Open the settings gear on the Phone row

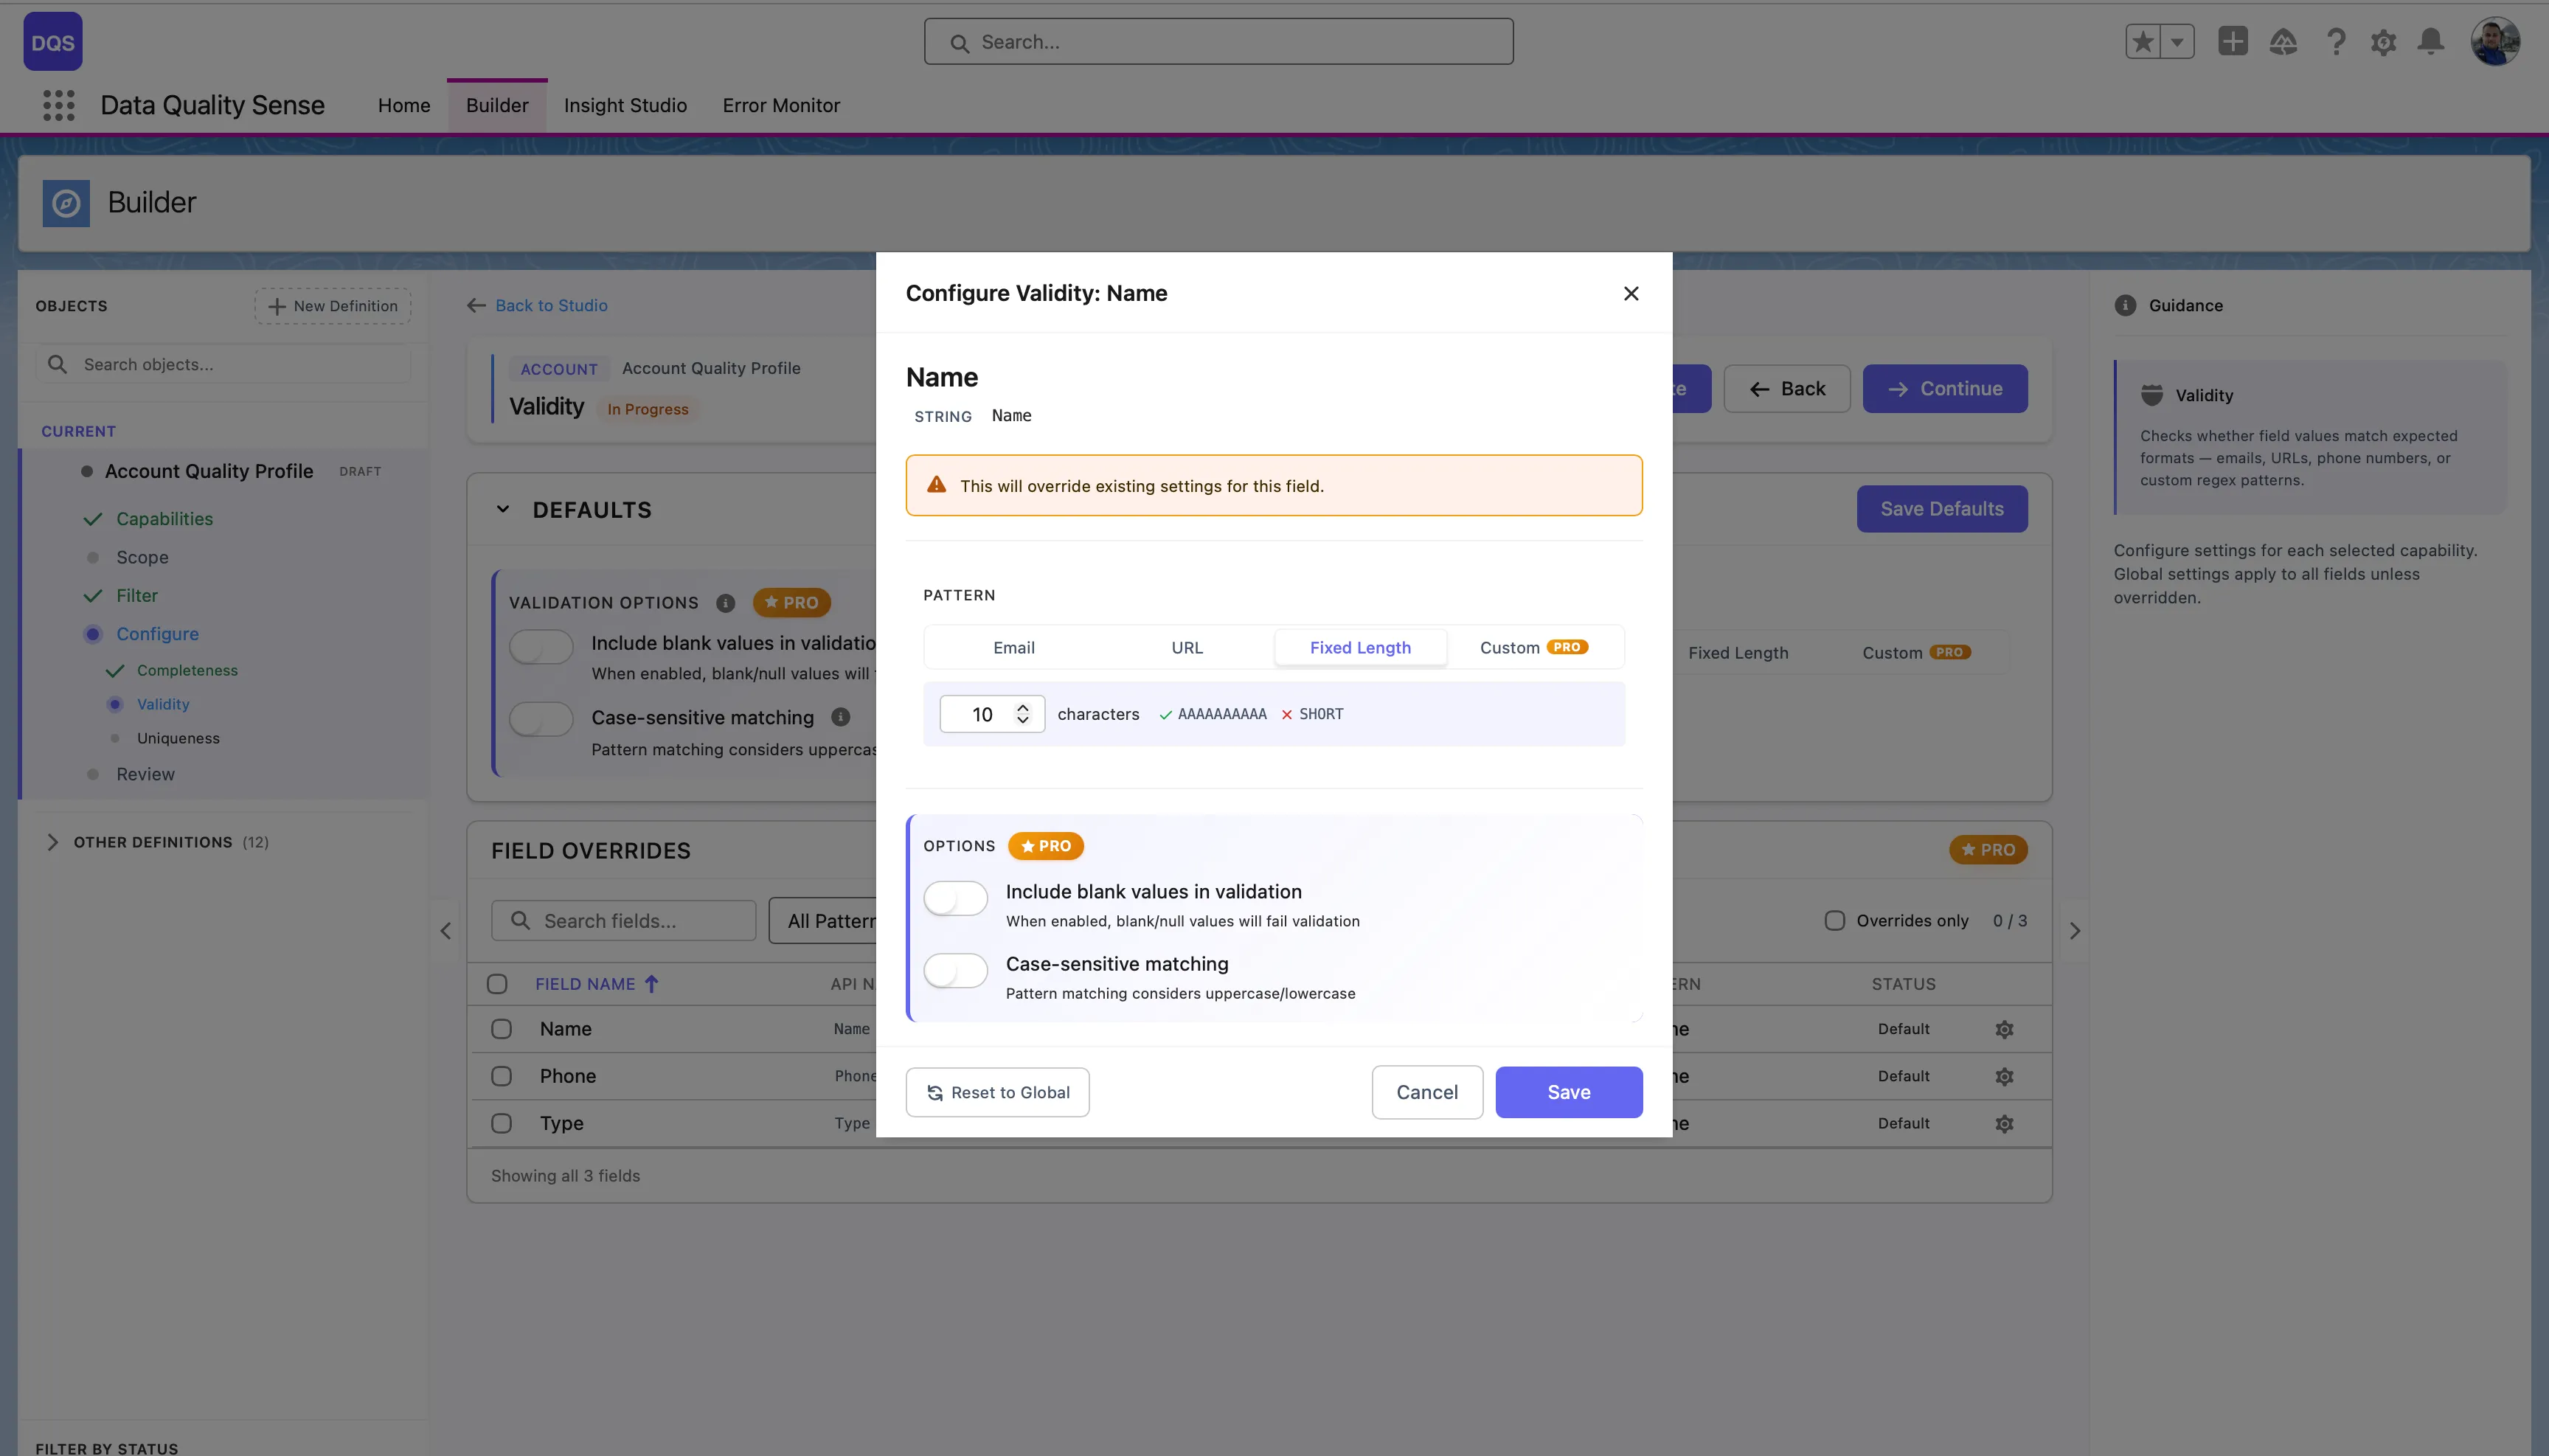pyautogui.click(x=2005, y=1075)
